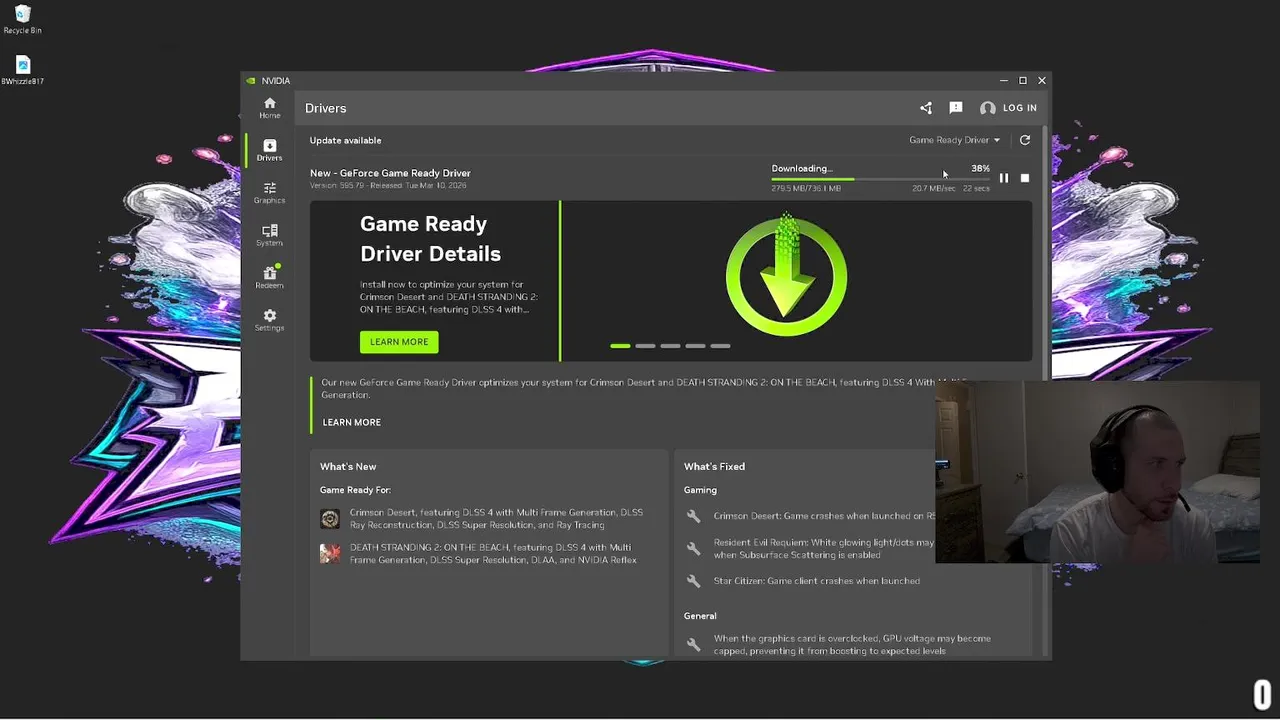This screenshot has width=1280, height=720.
Task: Click 'Star Citizen: Game client crashes' text
Action: click(817, 581)
